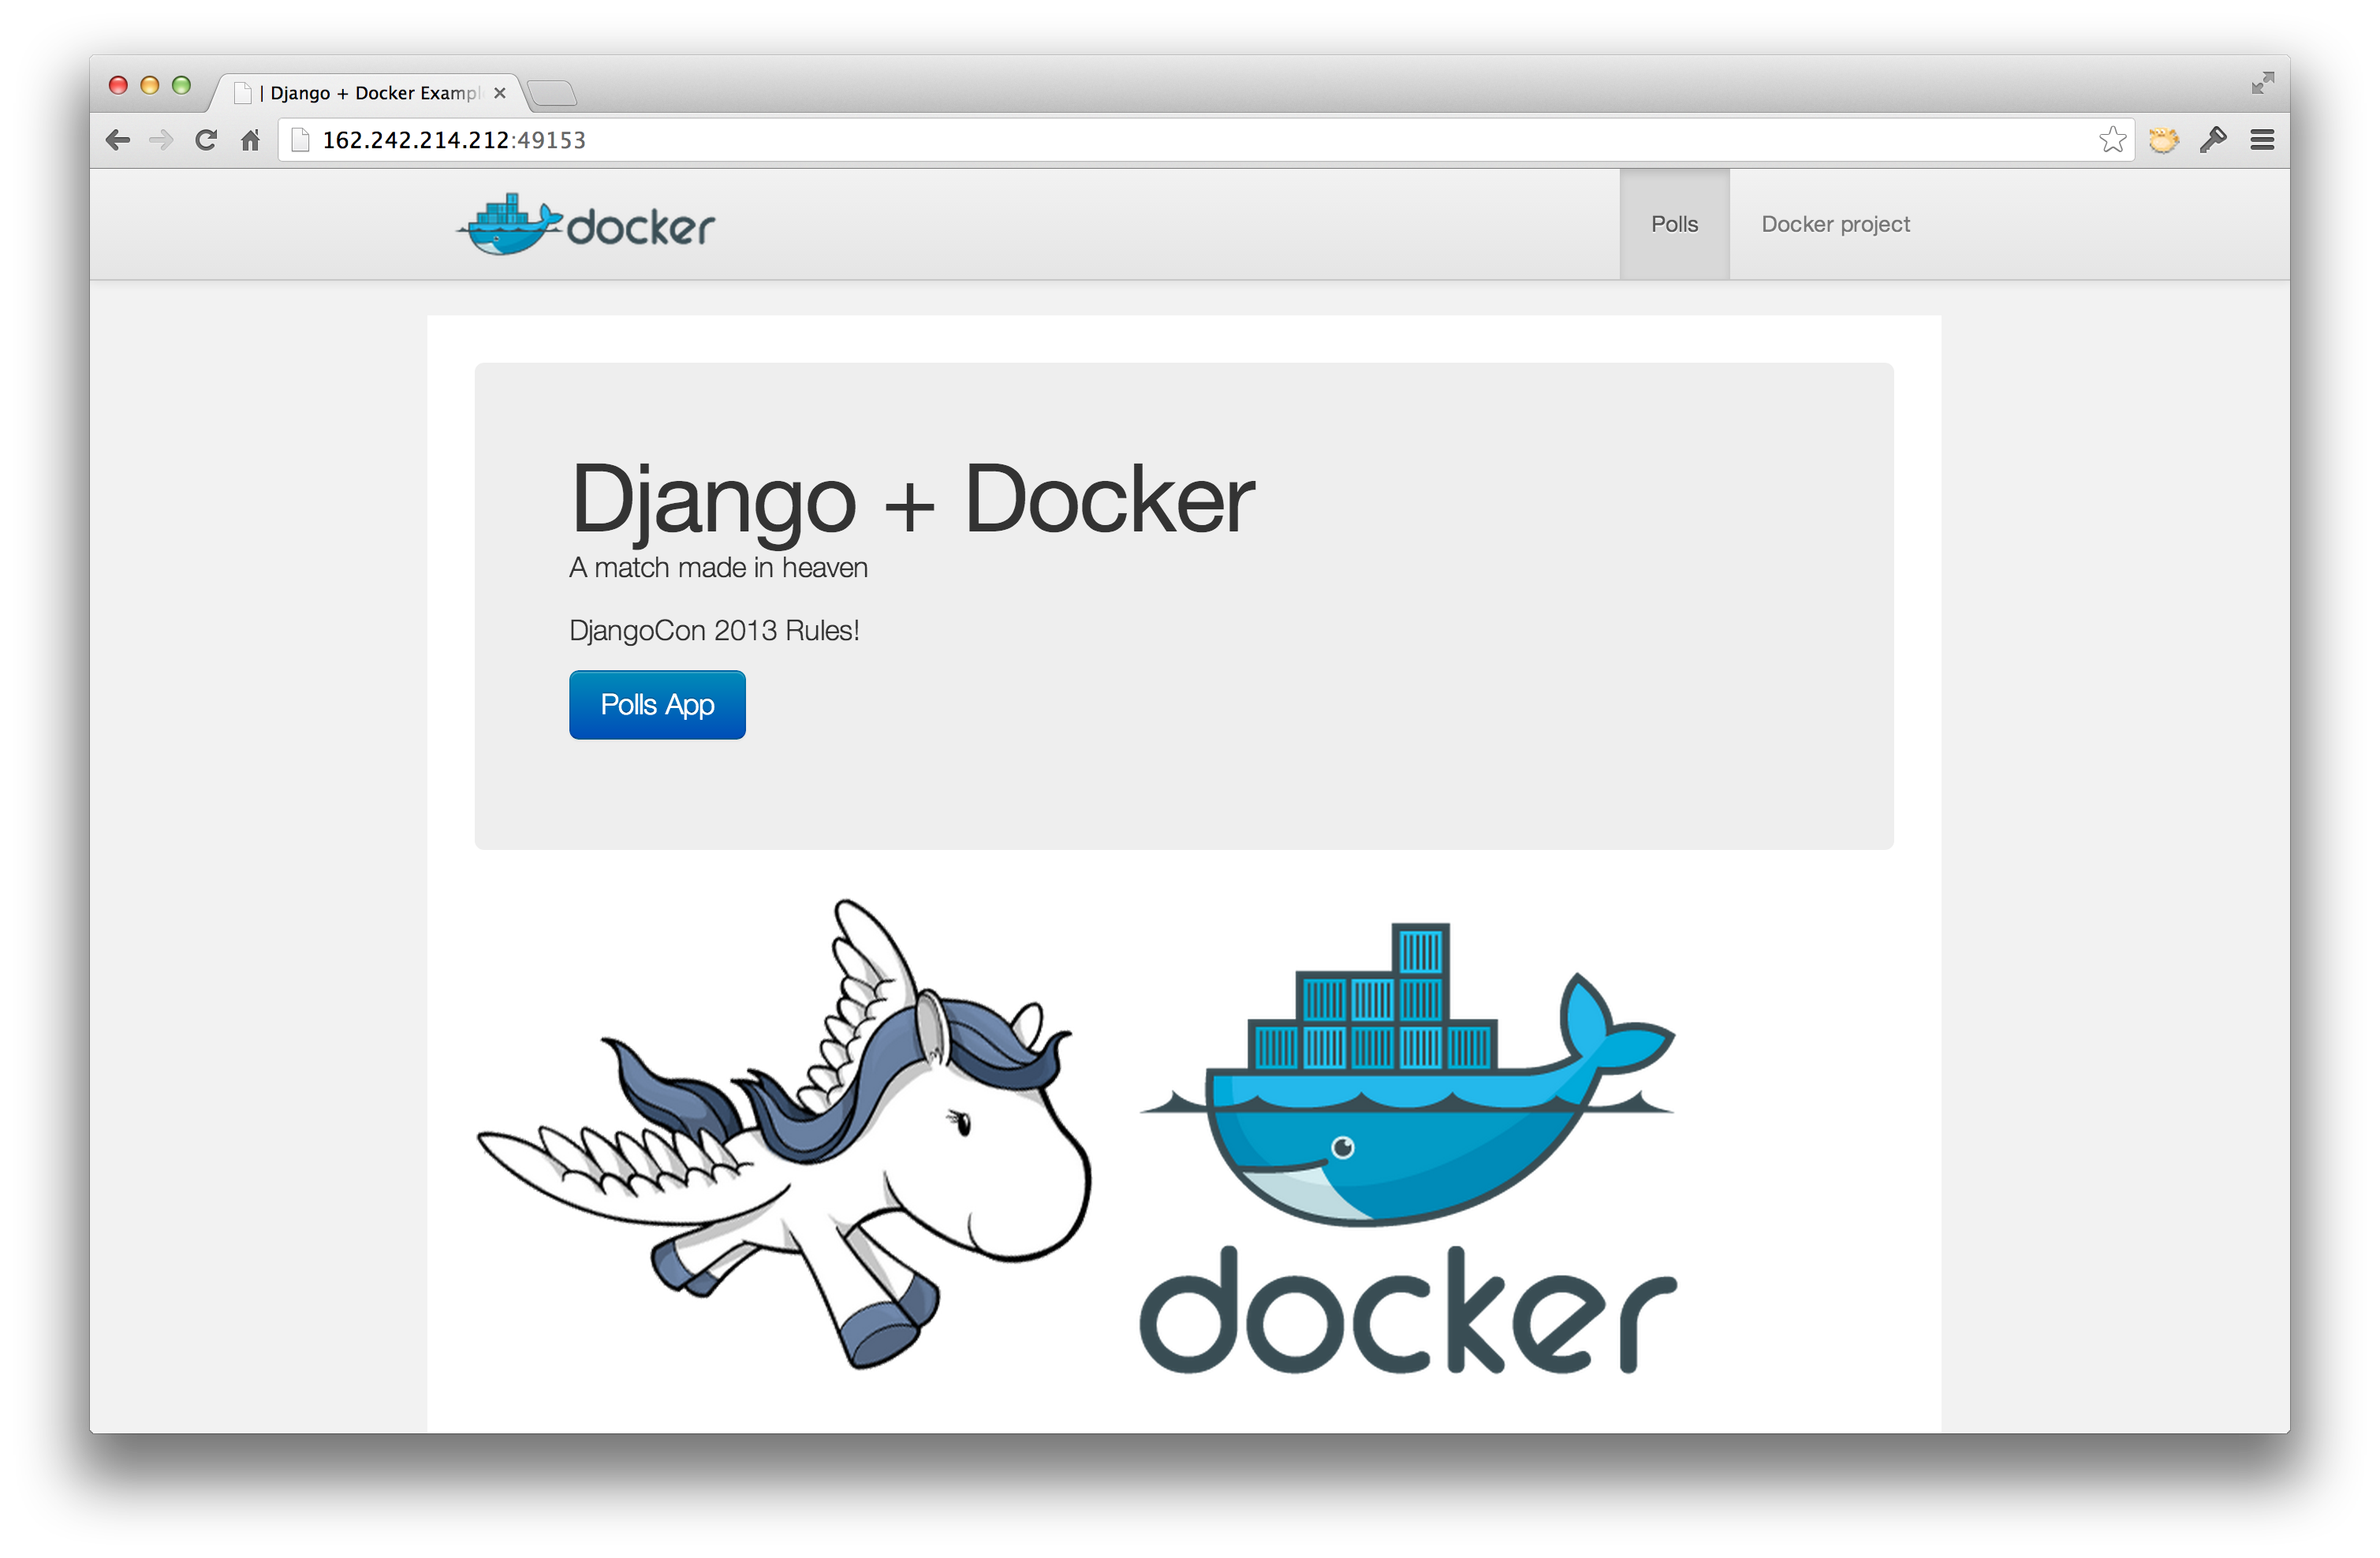The width and height of the screenshot is (2380, 1558).
Task: Open the browser home page icon
Action: coord(250,140)
